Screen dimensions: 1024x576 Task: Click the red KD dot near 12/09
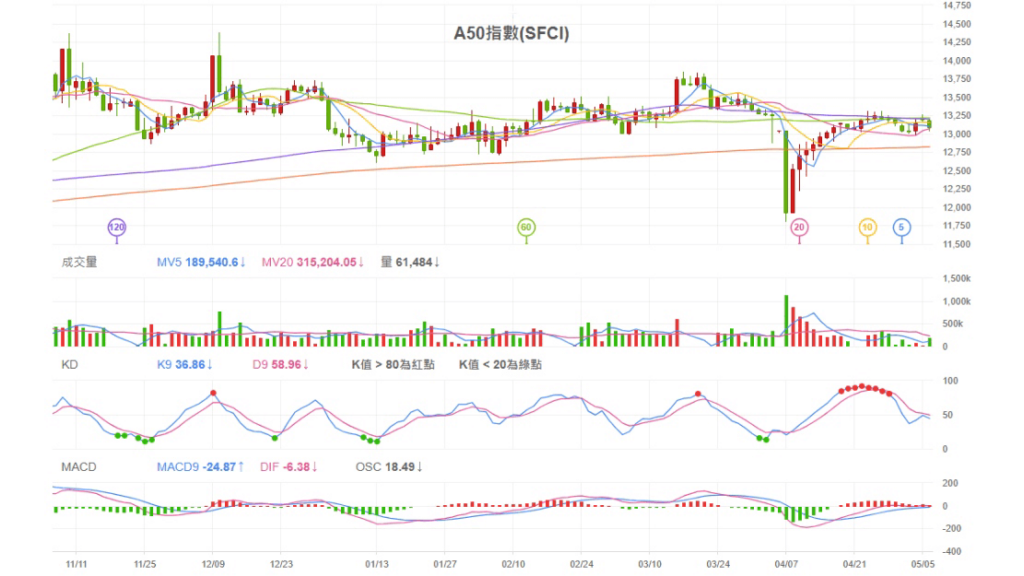213,393
